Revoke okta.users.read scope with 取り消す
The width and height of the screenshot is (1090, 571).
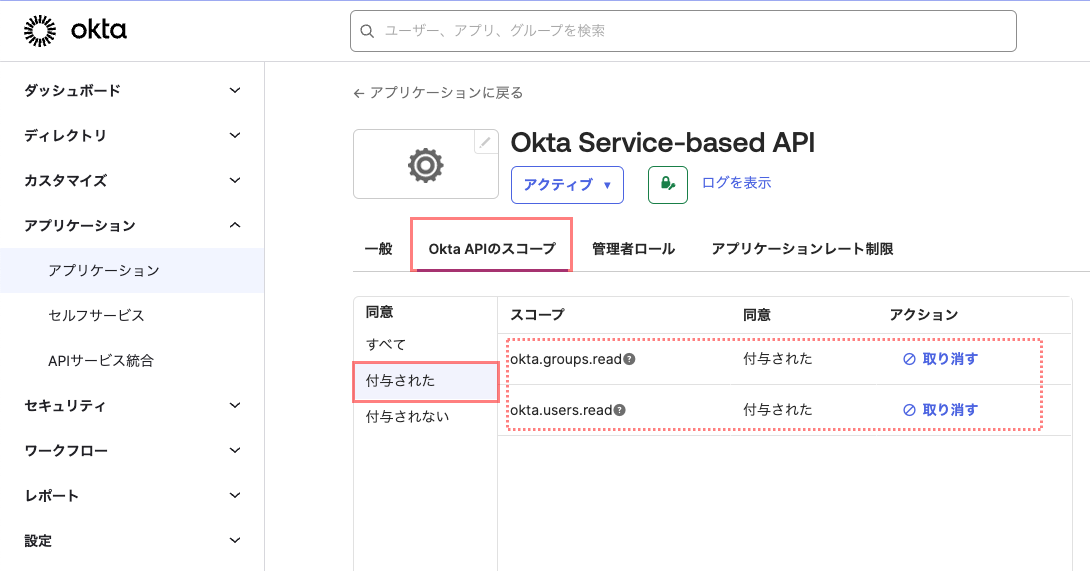[940, 410]
